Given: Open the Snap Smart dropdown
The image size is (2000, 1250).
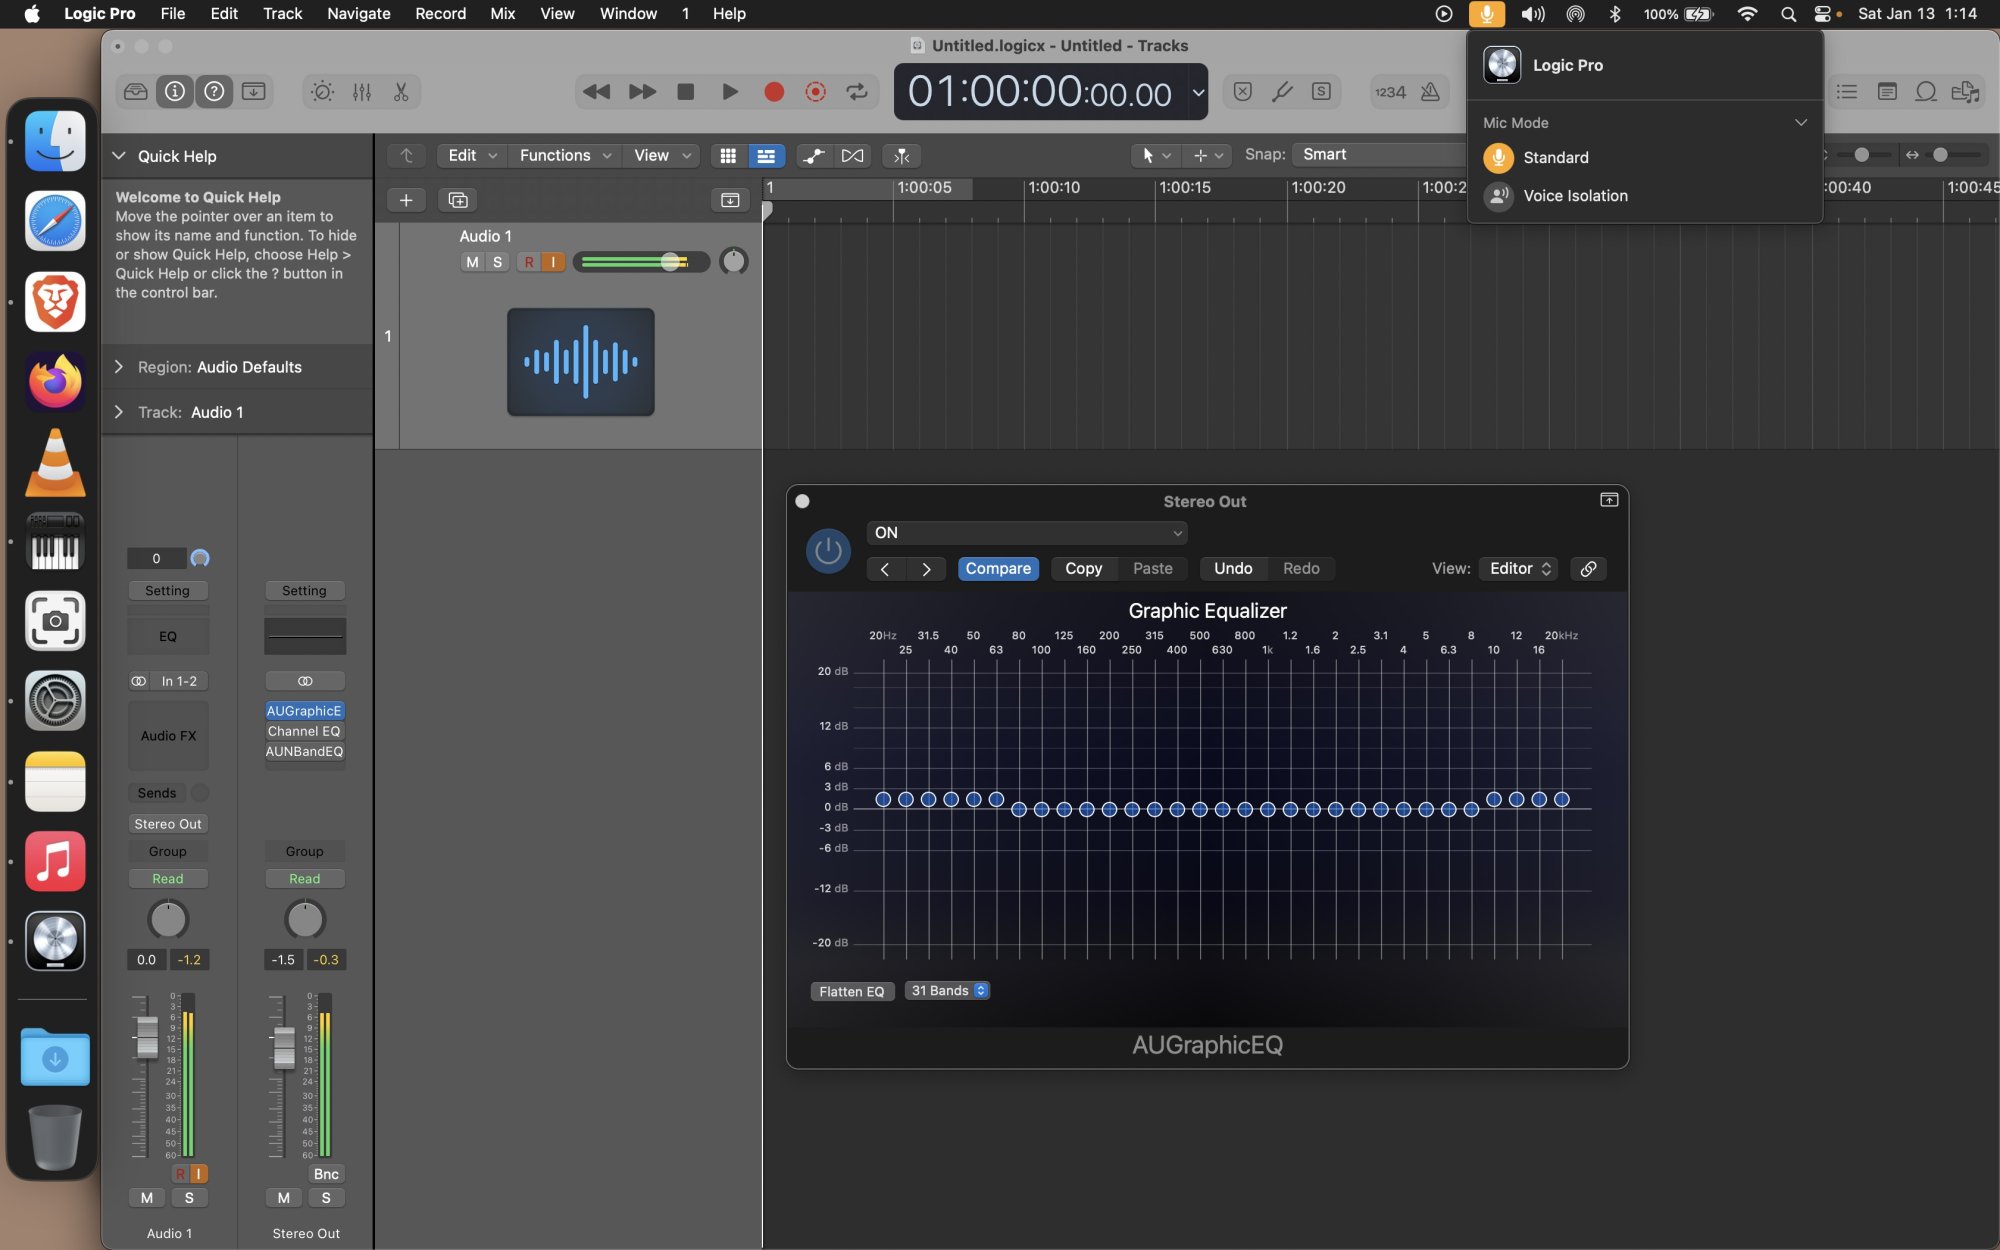Looking at the screenshot, I should tap(1378, 154).
